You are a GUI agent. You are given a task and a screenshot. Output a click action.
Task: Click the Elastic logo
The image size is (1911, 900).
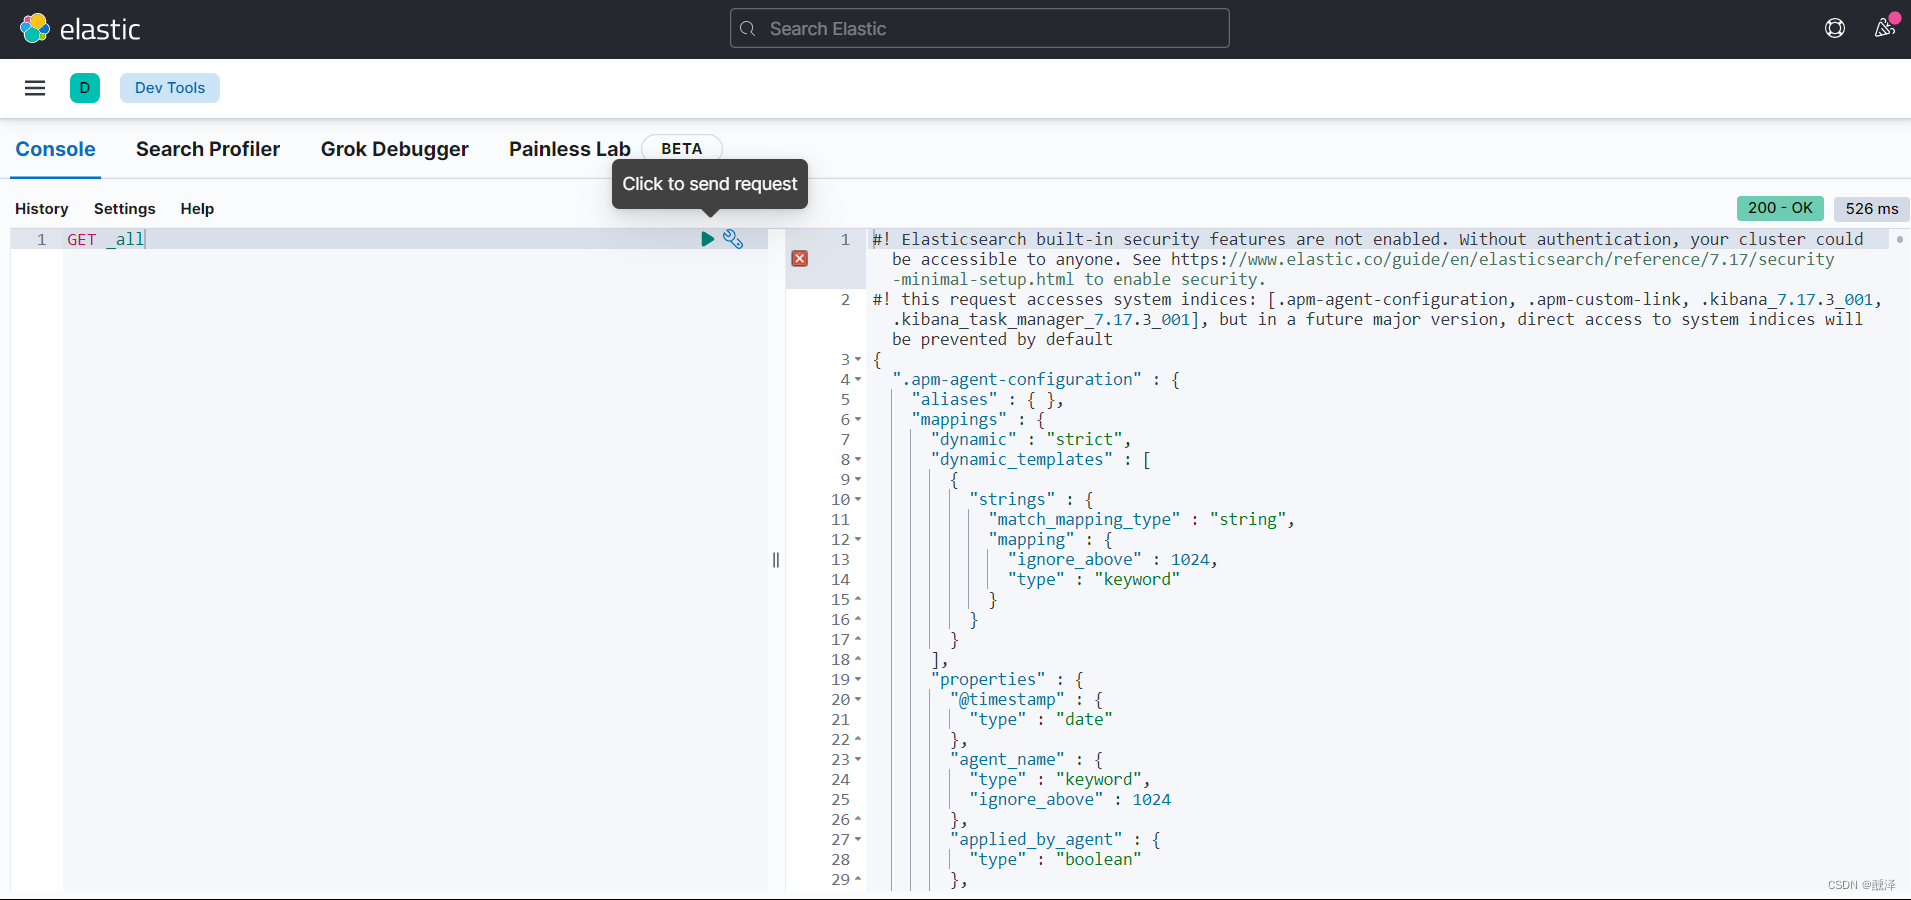coord(80,29)
